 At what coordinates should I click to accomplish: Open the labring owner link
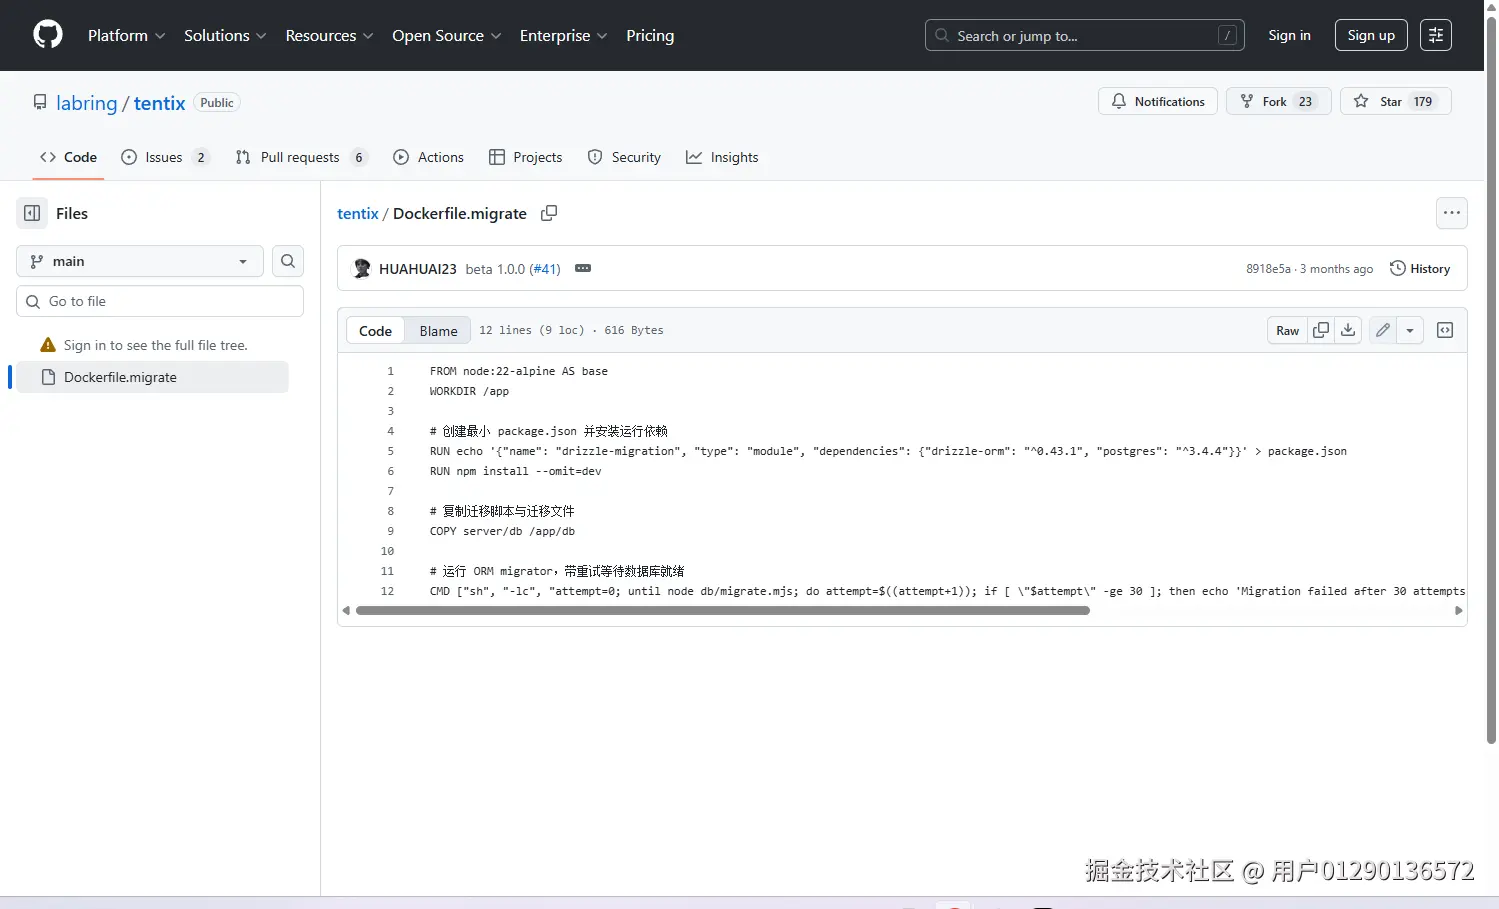pos(87,103)
